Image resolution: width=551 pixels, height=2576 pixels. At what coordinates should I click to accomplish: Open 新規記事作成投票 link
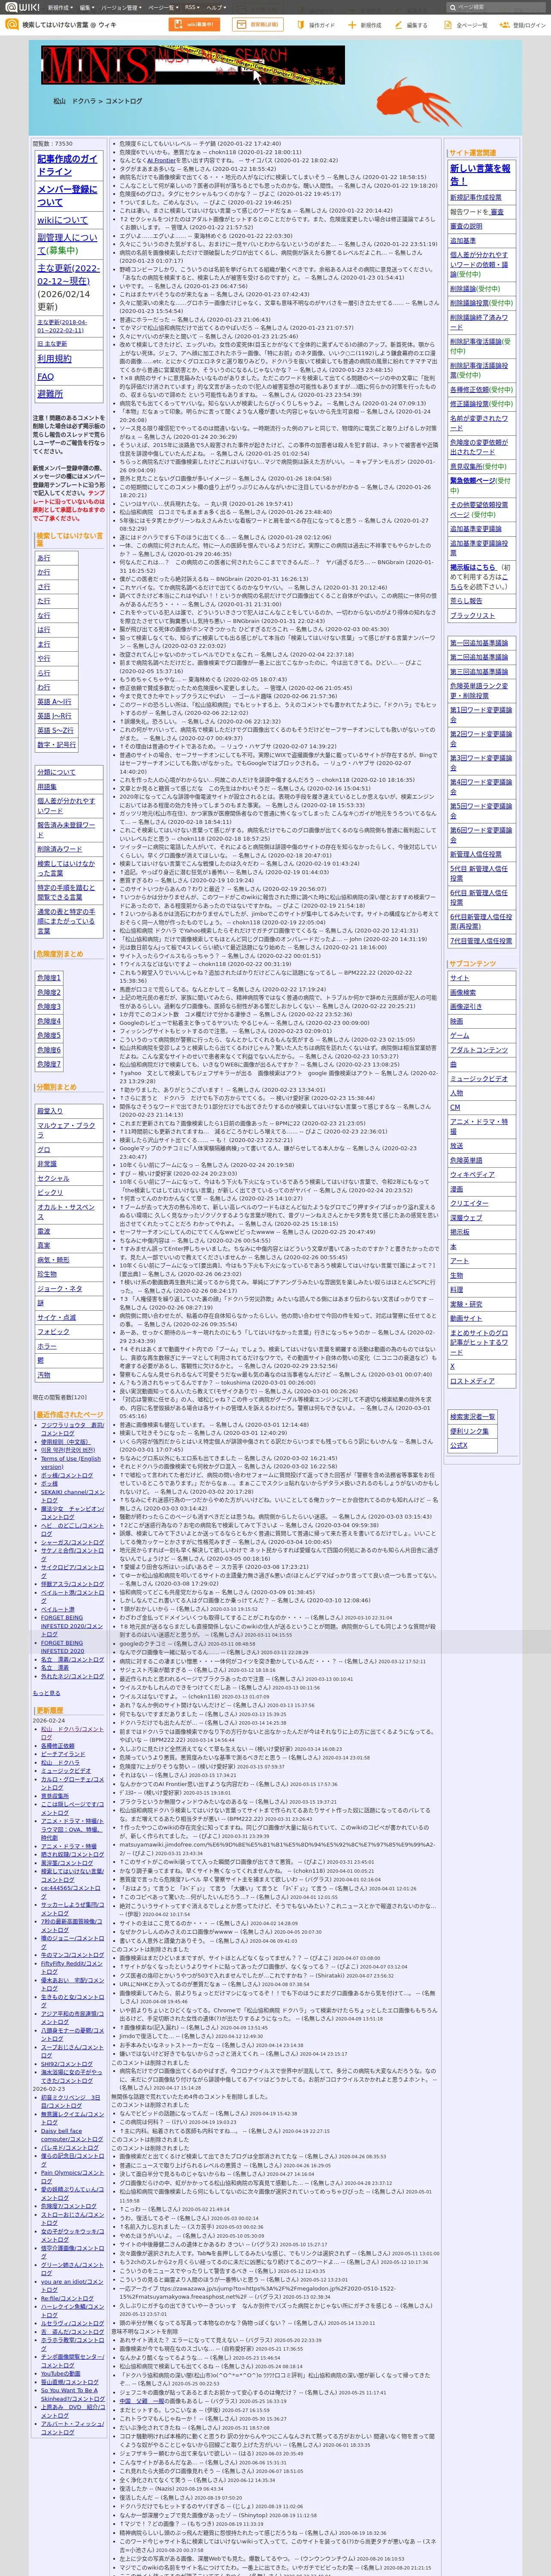[x=476, y=198]
